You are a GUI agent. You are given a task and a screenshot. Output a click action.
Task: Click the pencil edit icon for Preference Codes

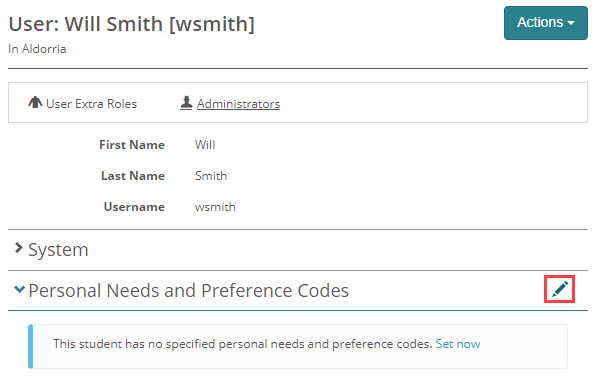(x=559, y=289)
